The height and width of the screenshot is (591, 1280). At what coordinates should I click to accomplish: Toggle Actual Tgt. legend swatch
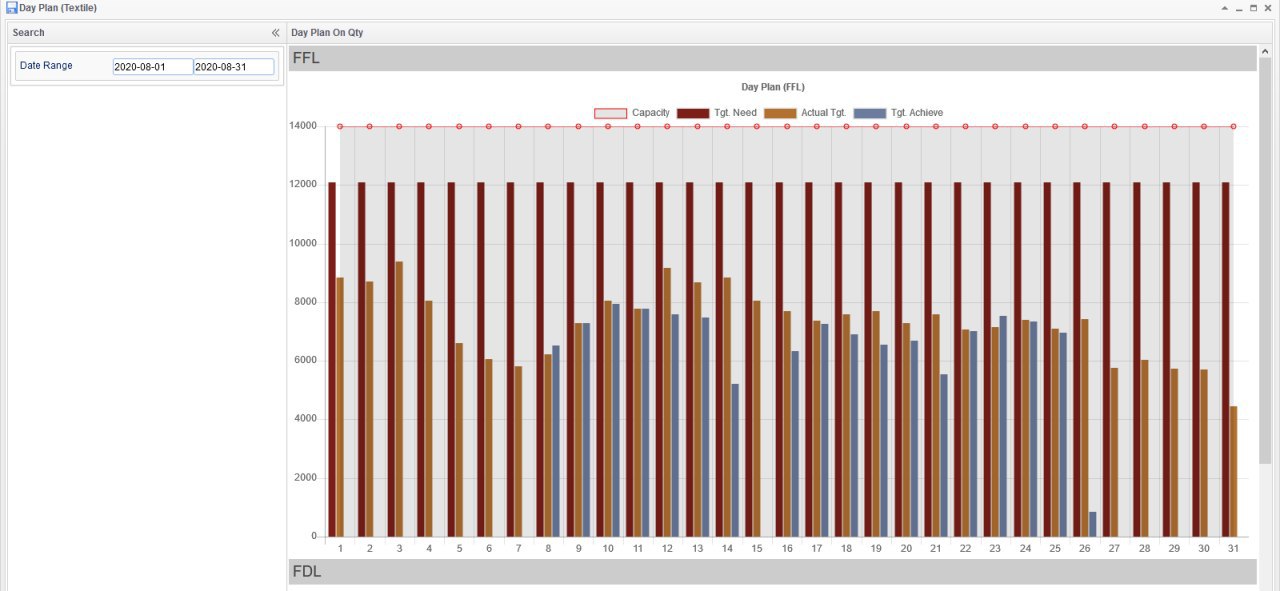780,113
